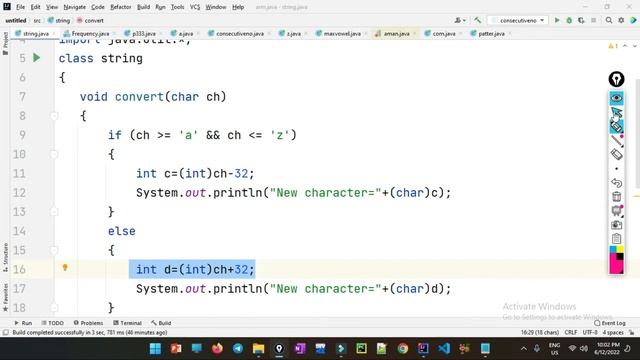Click the CRLF line separator selector
640x360 pixels.
571,332
